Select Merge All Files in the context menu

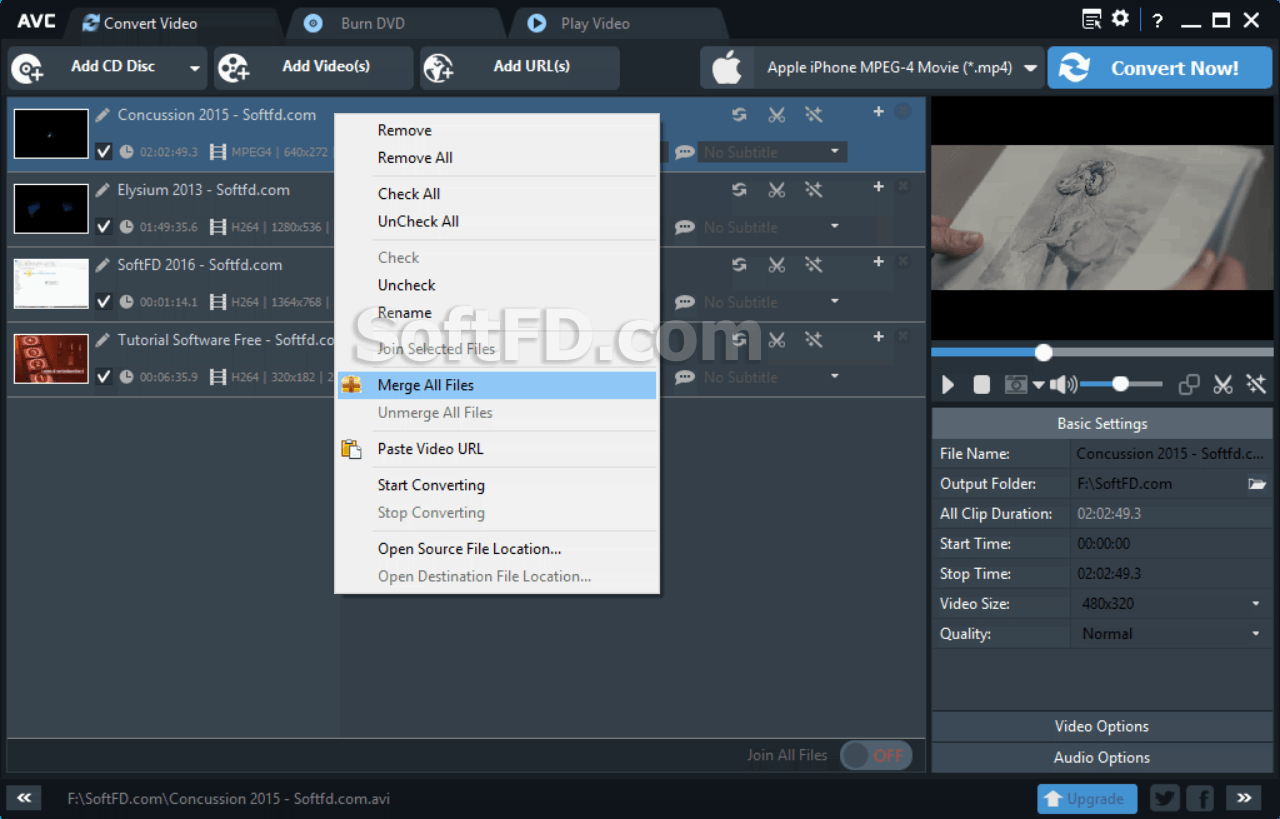click(x=497, y=385)
